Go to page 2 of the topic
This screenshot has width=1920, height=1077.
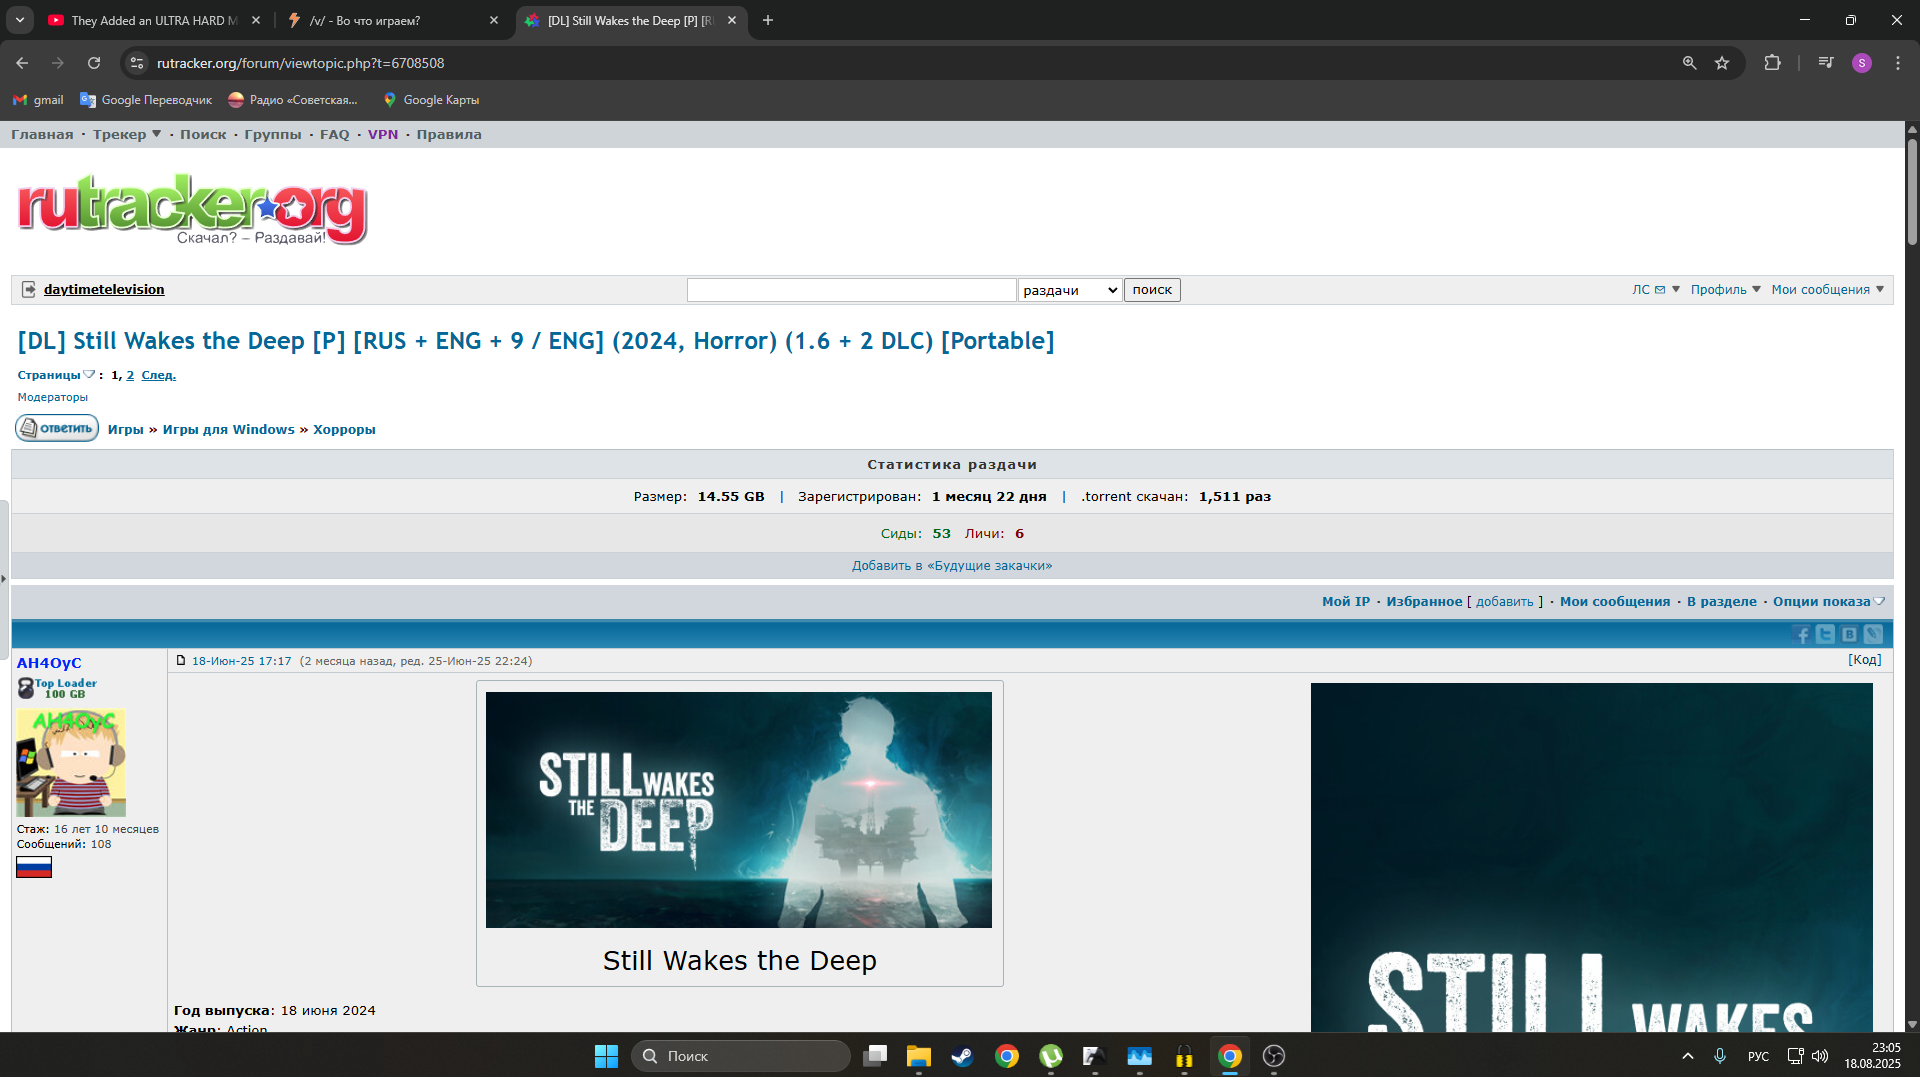point(130,375)
